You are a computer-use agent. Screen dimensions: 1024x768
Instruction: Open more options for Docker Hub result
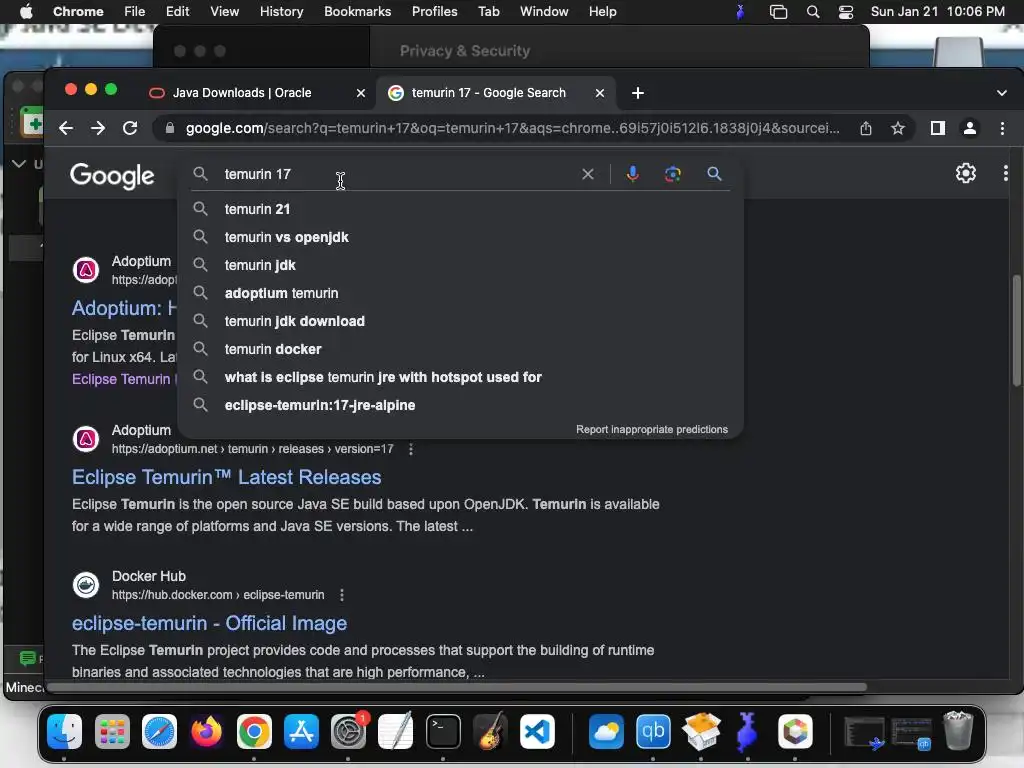click(x=342, y=595)
